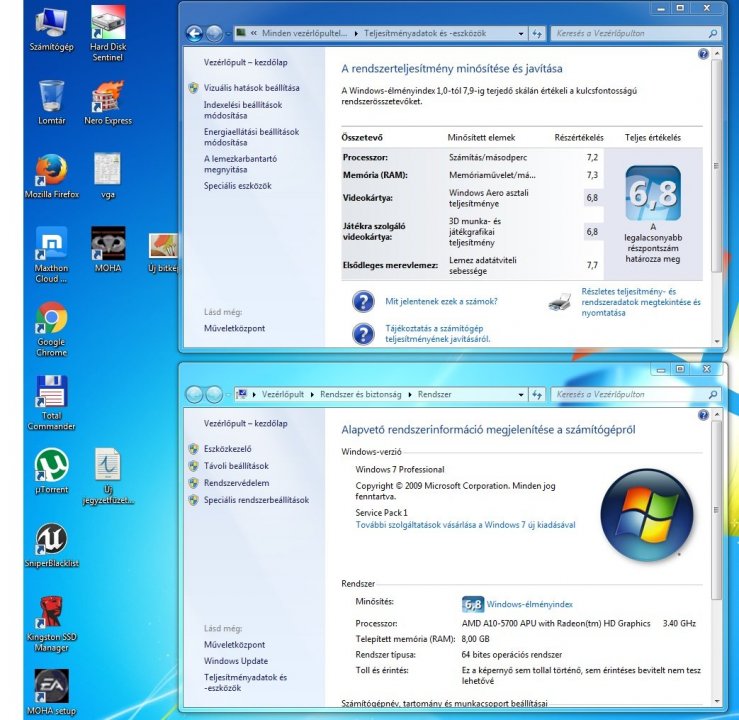Click Rendszer breadcrumb segment

point(434,394)
